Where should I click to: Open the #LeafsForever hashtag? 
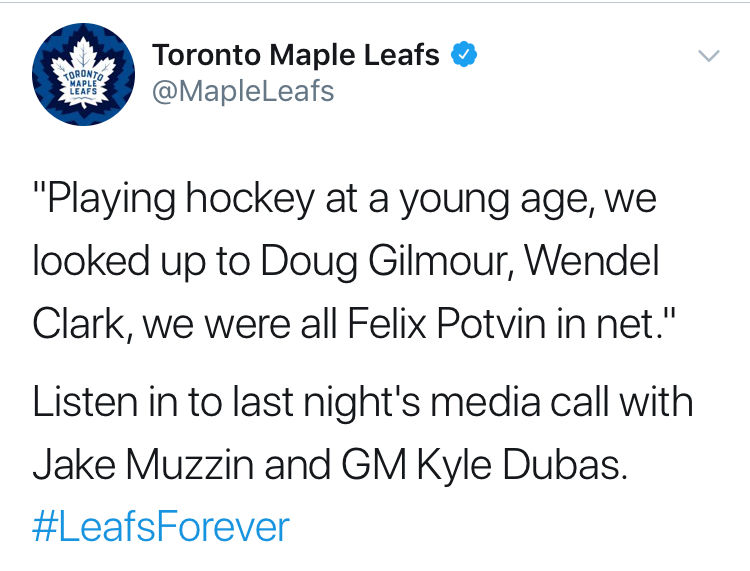(x=160, y=525)
